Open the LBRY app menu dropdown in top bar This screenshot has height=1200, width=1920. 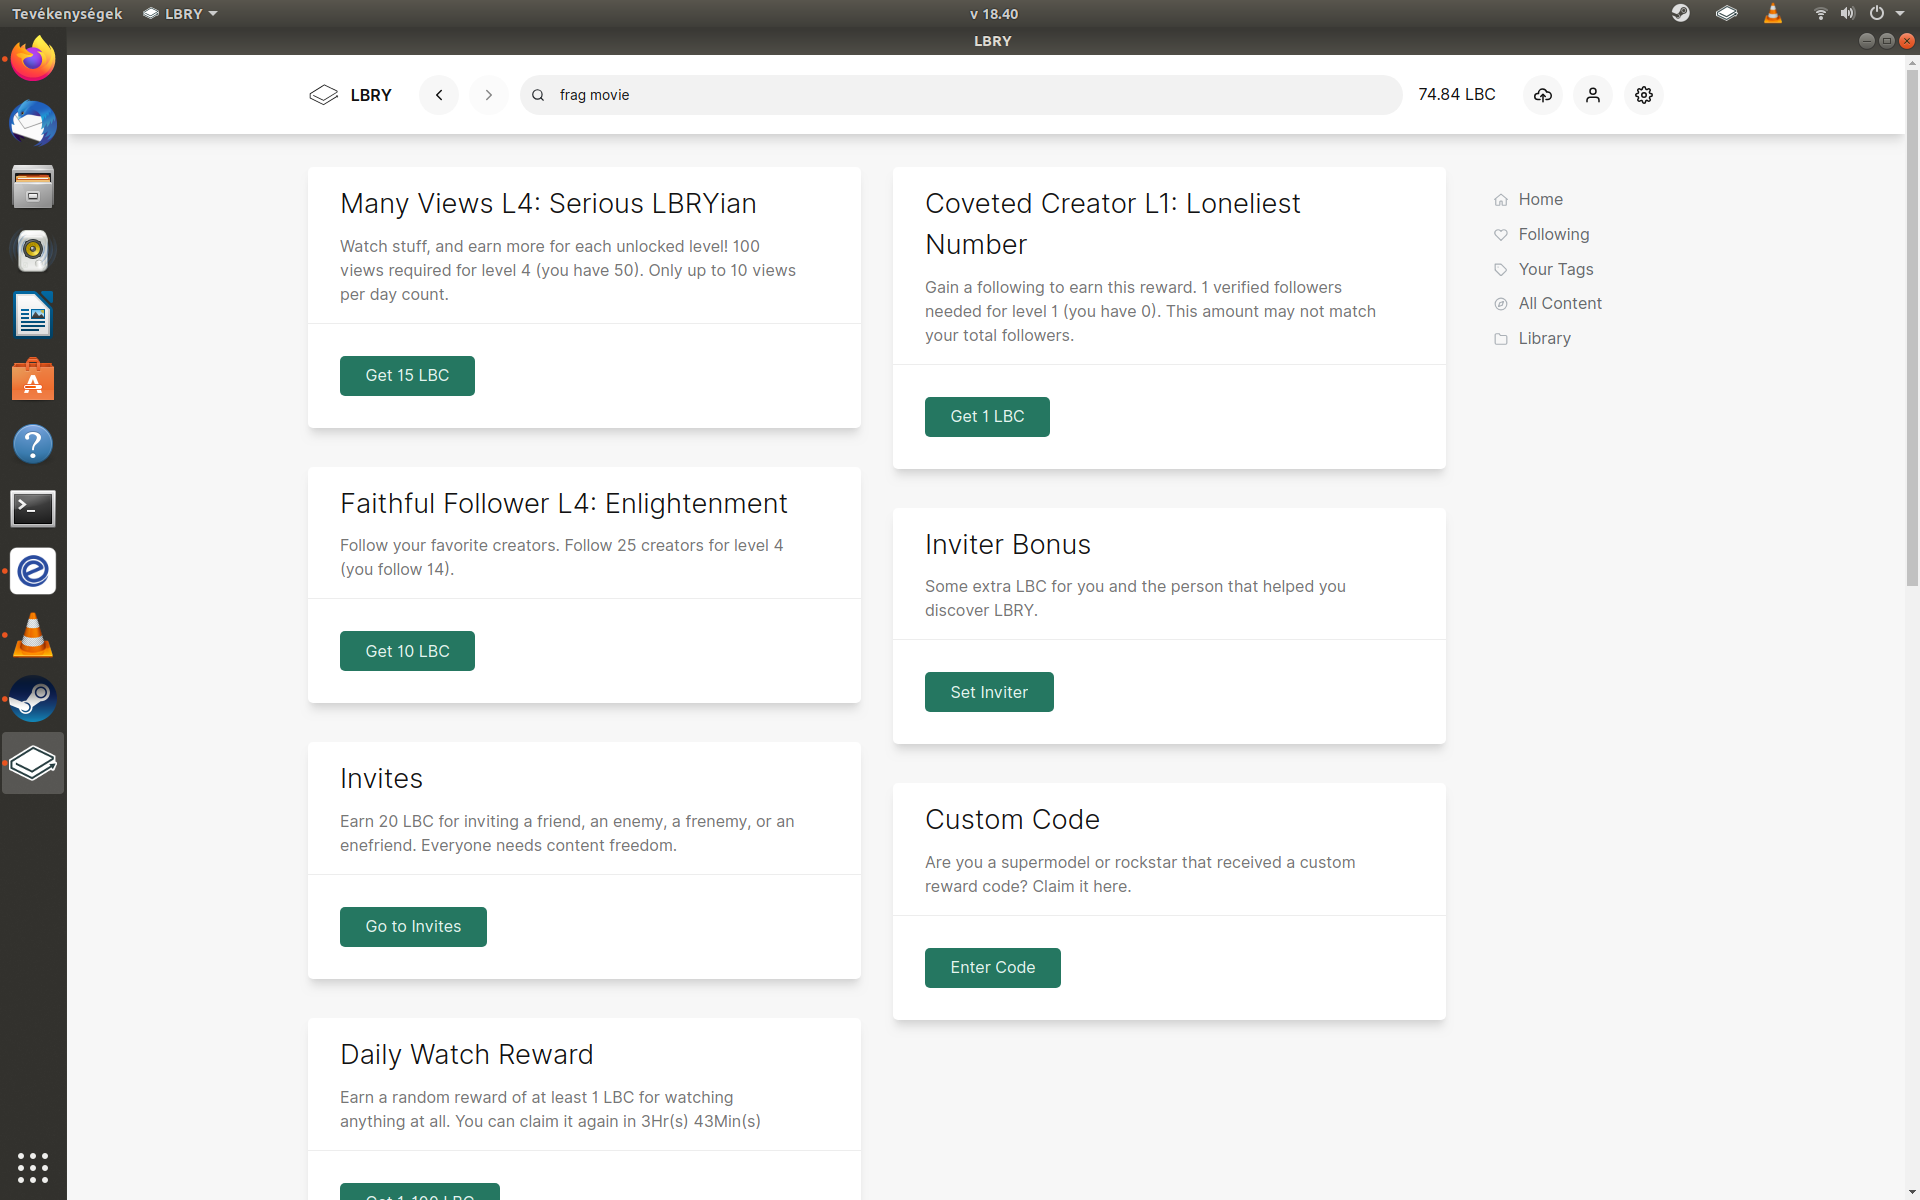point(180,13)
